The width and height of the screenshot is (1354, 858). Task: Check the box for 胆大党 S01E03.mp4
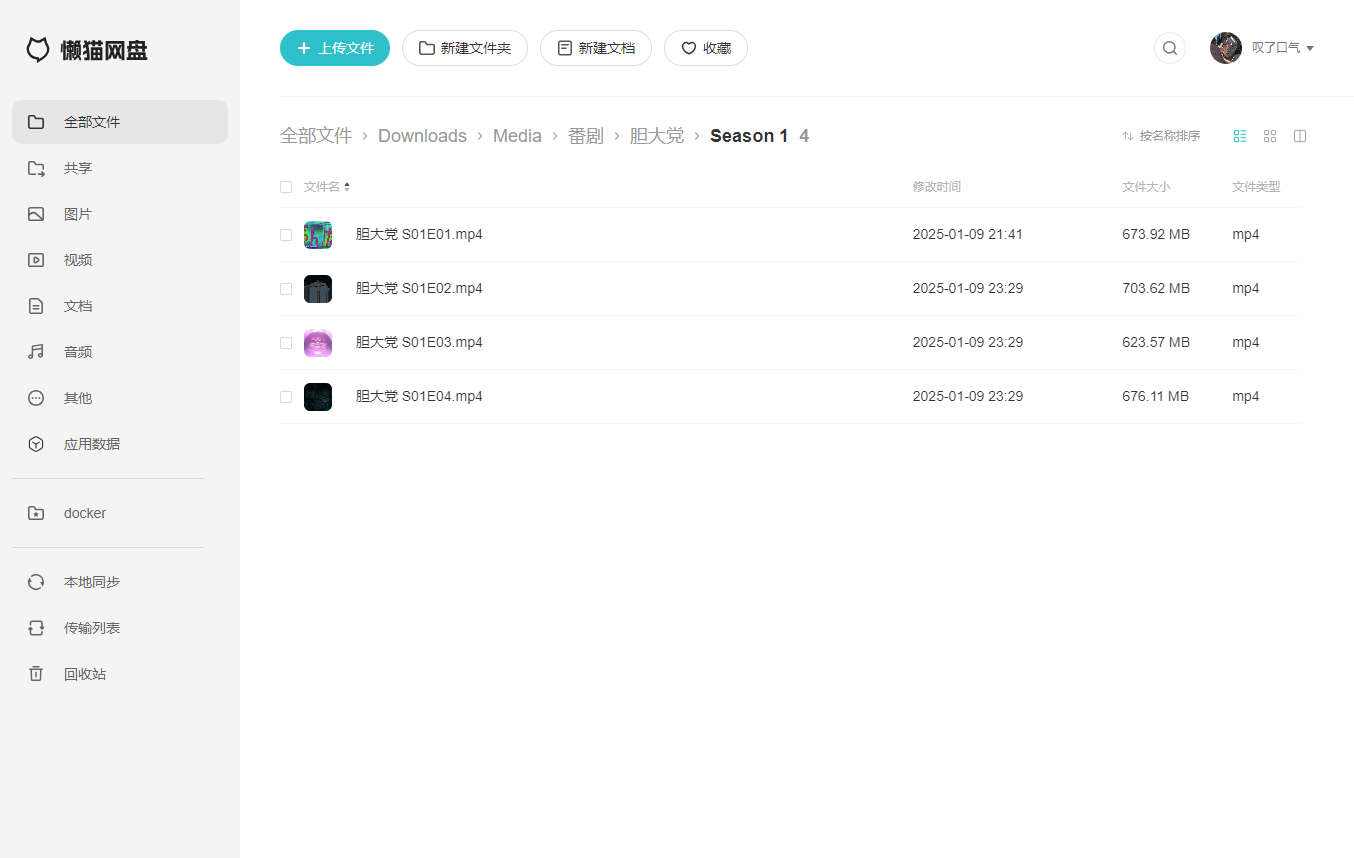(x=286, y=343)
